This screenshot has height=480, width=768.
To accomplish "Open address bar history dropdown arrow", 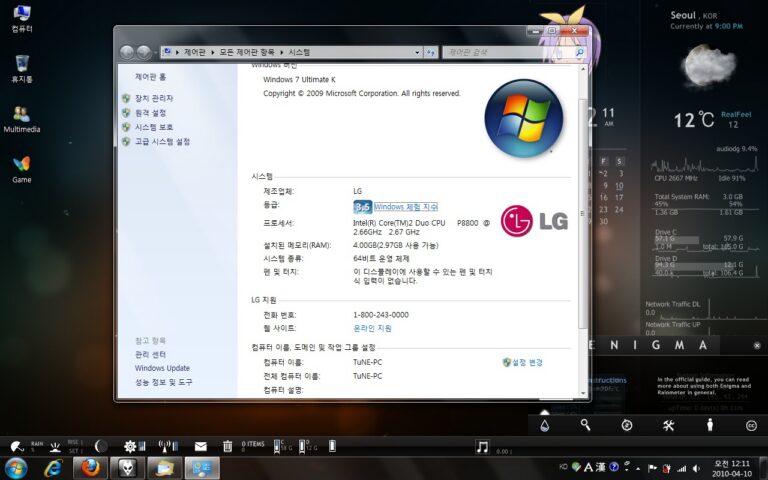I will pyautogui.click(x=417, y=52).
